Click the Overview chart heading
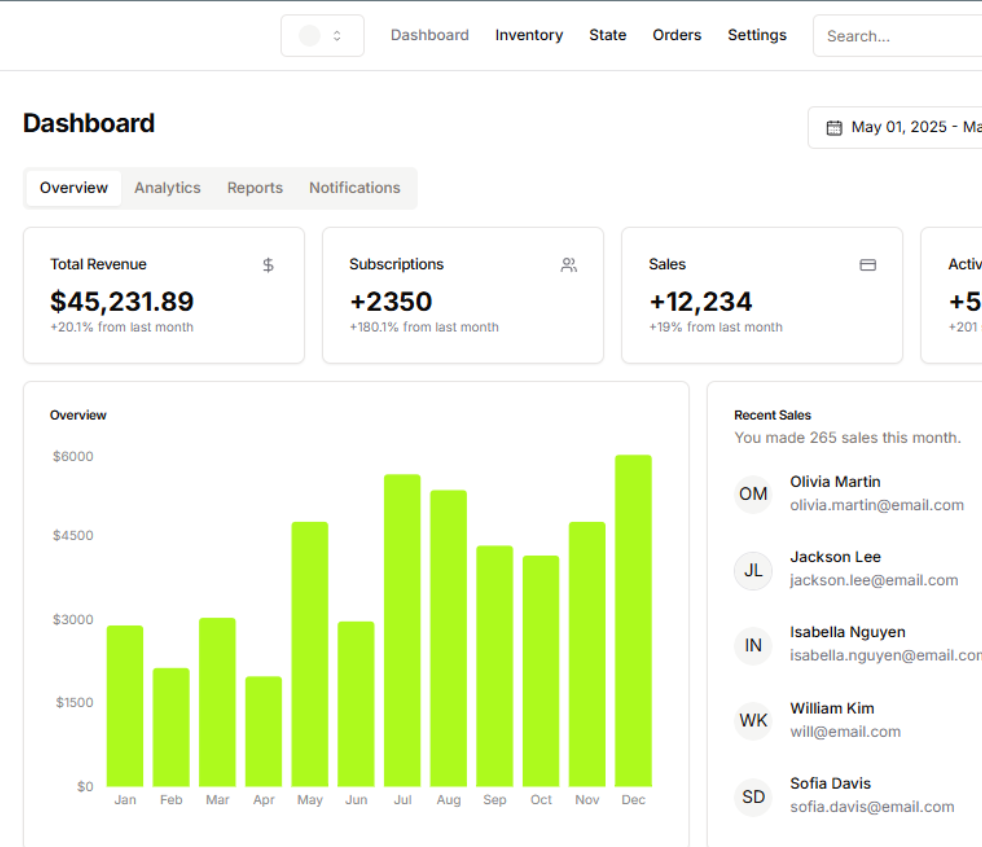This screenshot has width=982, height=847. (x=78, y=415)
